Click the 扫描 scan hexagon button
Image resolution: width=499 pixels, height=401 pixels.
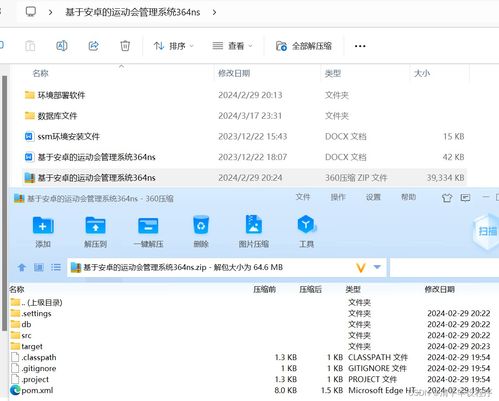(487, 231)
